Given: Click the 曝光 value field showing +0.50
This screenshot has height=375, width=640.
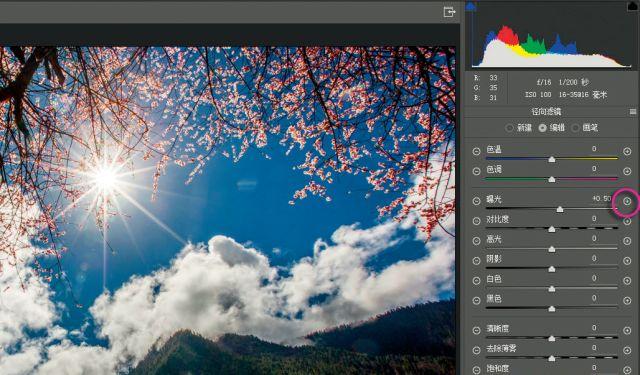Looking at the screenshot, I should click(602, 199).
